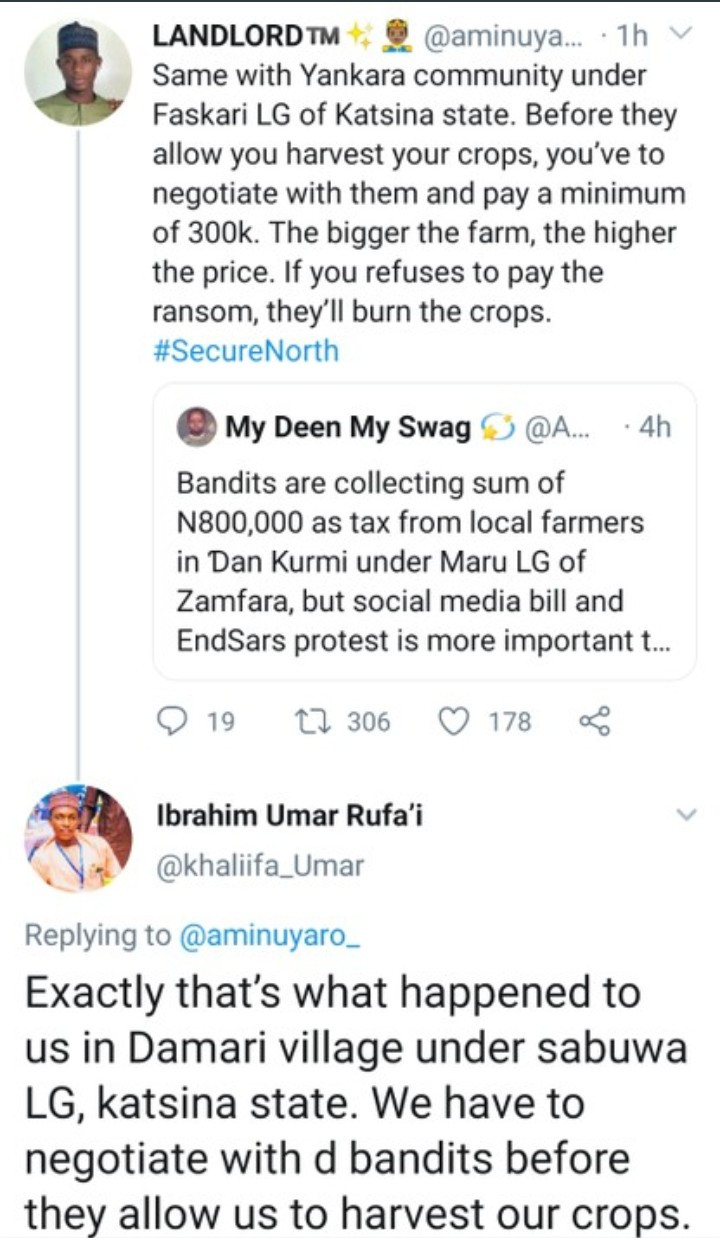This screenshot has height=1238, width=720.
Task: Tap the My Deen My Swag name
Action: pyautogui.click(x=347, y=428)
